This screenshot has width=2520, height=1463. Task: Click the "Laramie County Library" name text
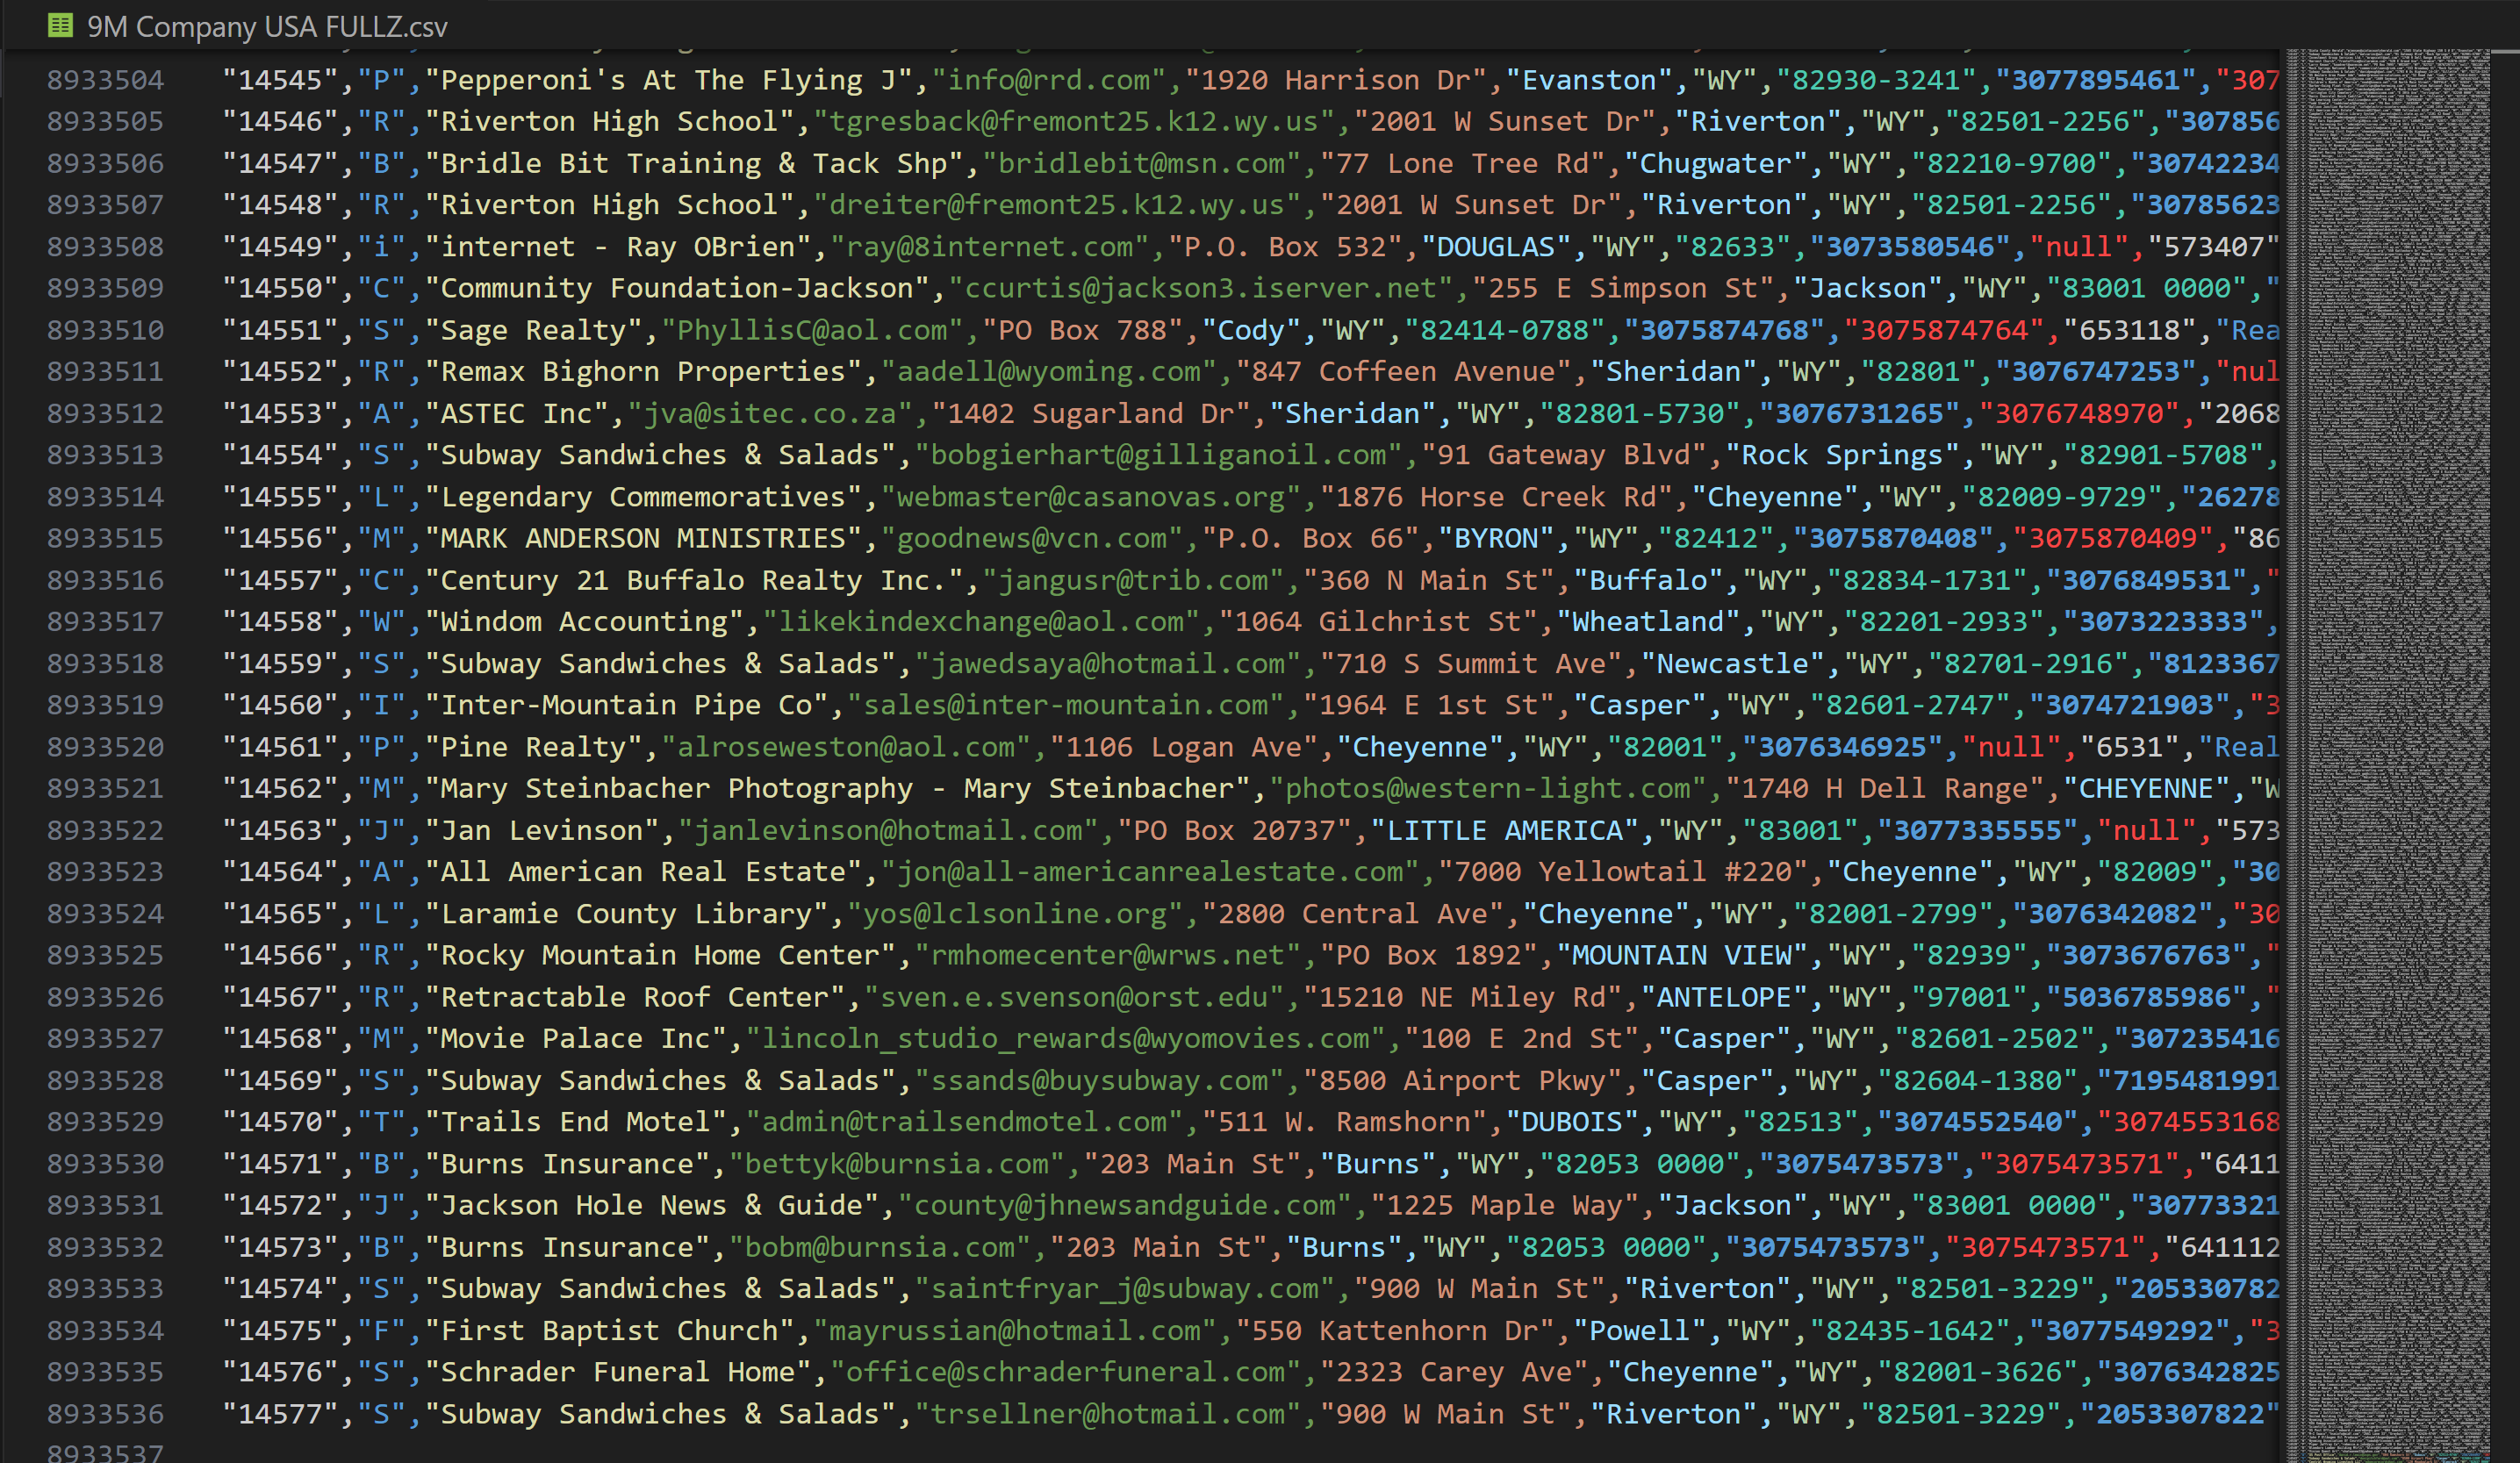click(x=626, y=914)
